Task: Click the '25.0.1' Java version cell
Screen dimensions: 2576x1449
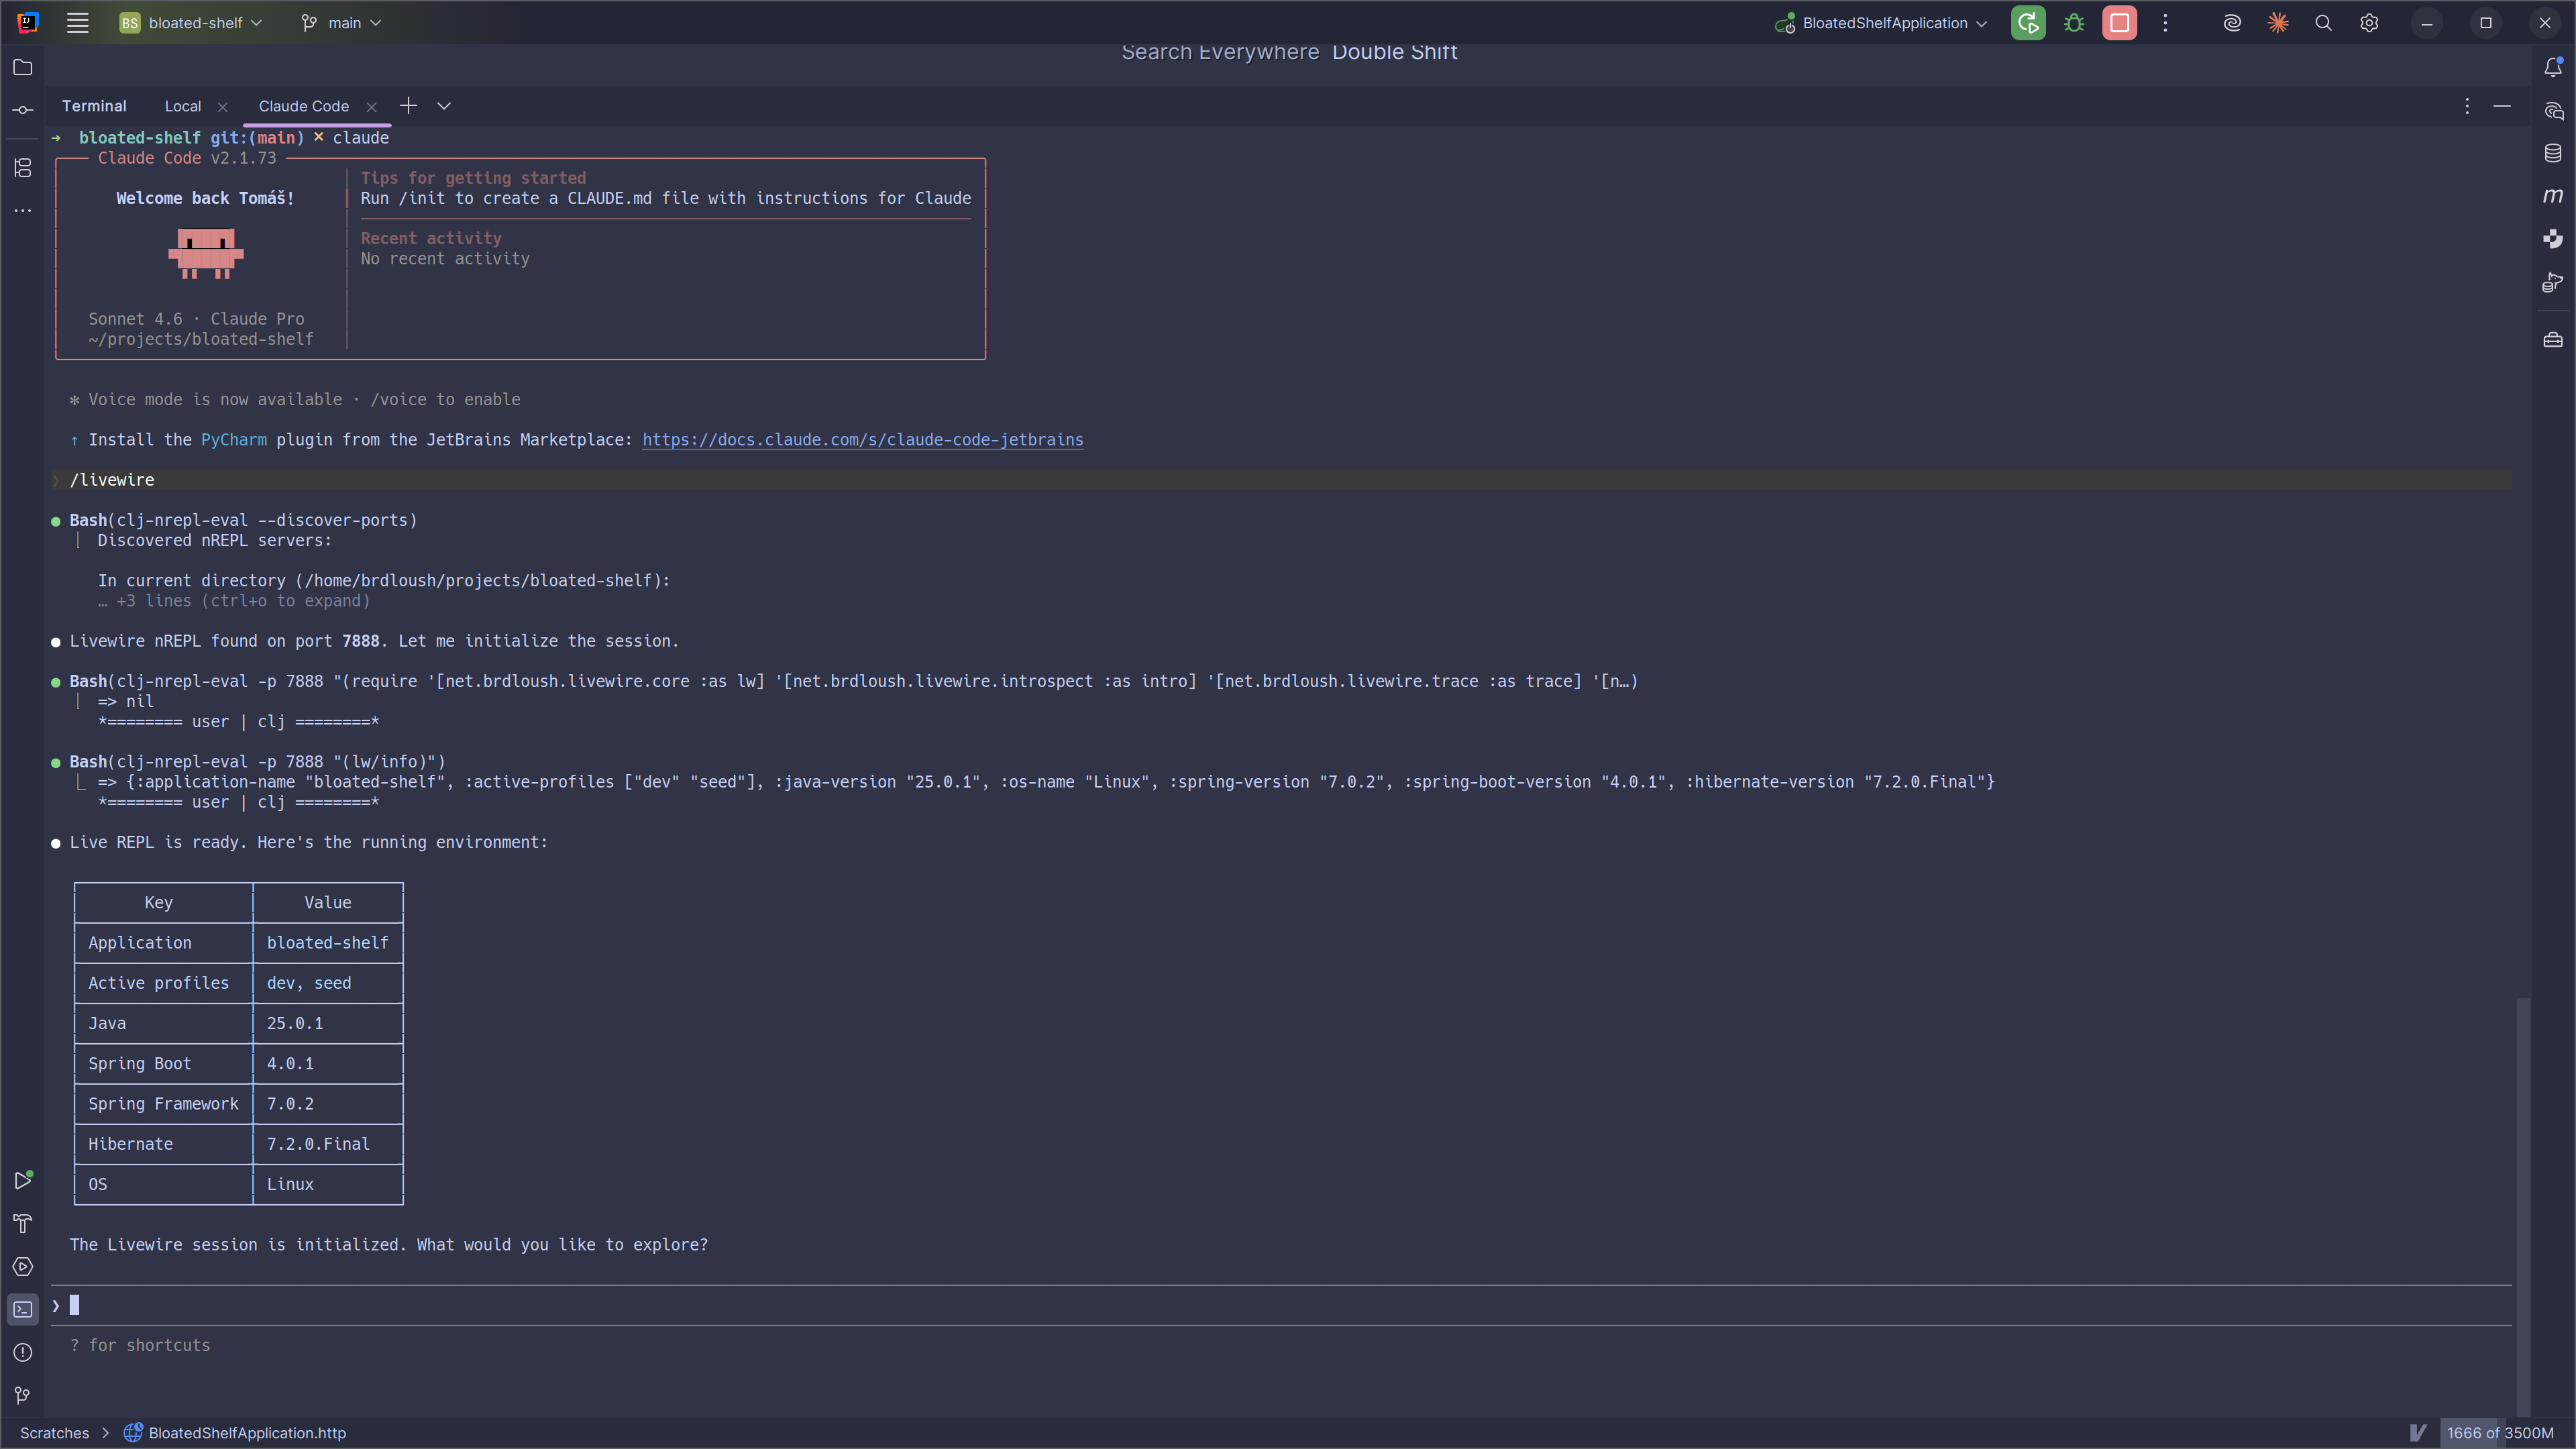Action: click(x=295, y=1023)
